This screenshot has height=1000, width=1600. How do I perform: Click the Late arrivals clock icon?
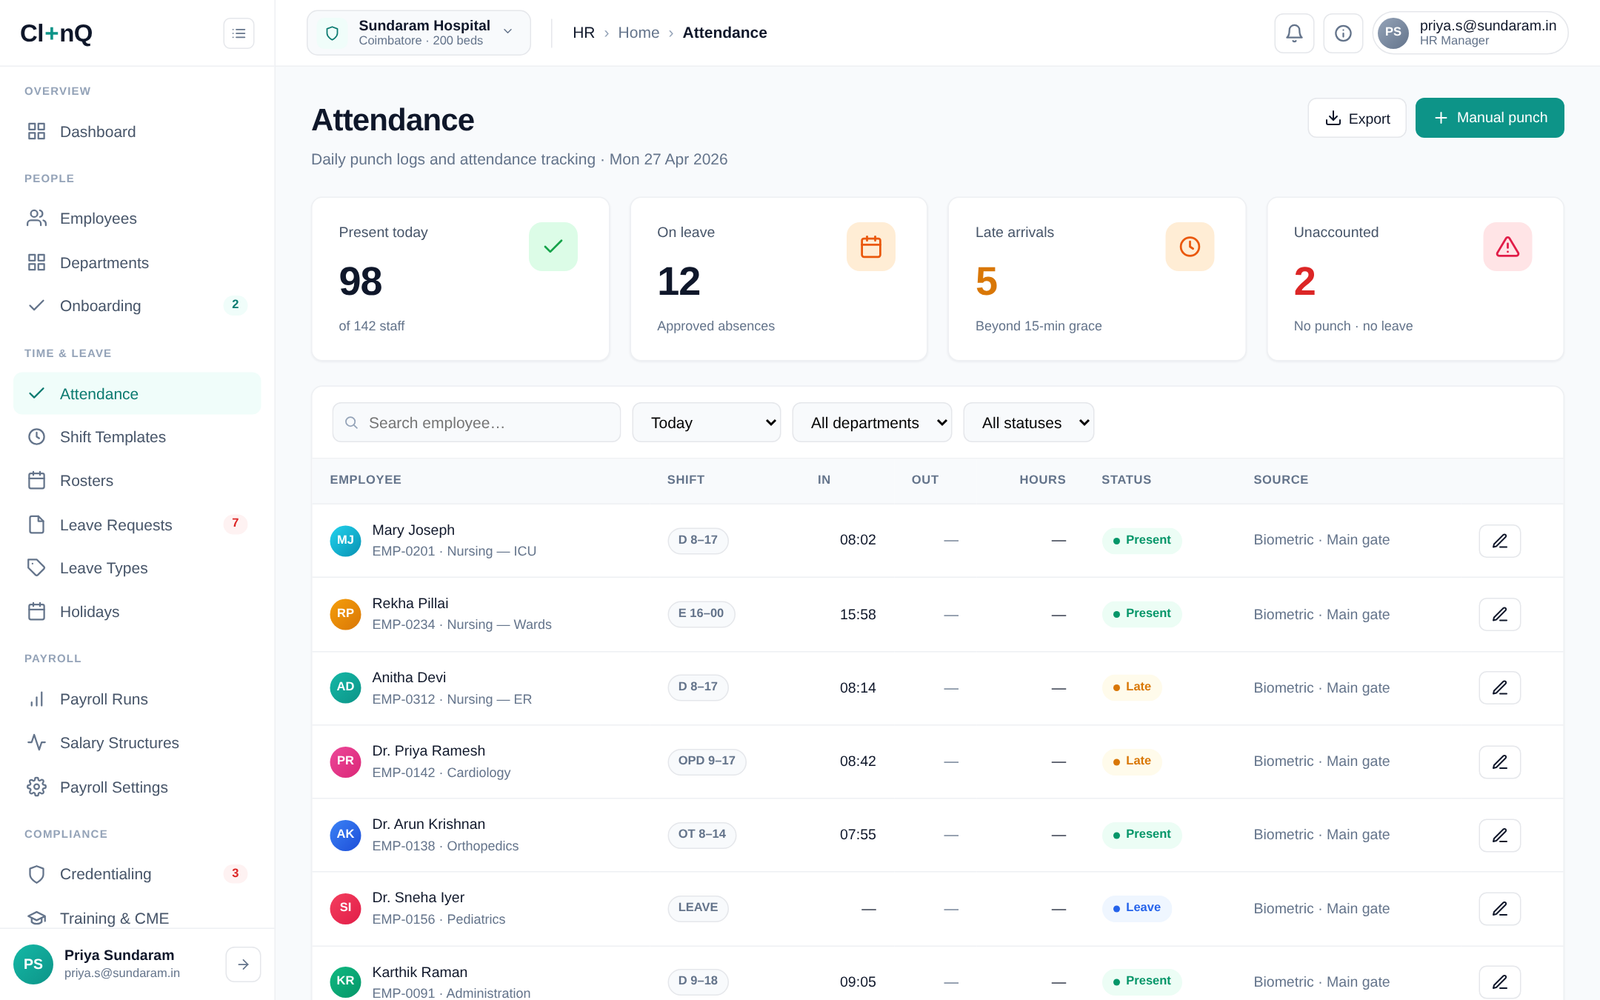(1190, 246)
